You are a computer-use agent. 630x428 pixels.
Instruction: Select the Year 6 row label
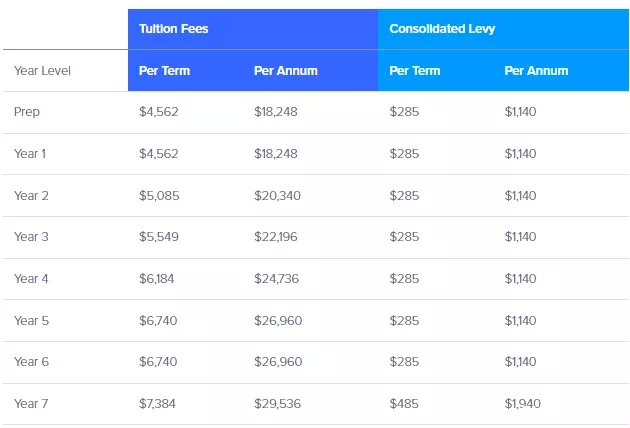(x=31, y=362)
